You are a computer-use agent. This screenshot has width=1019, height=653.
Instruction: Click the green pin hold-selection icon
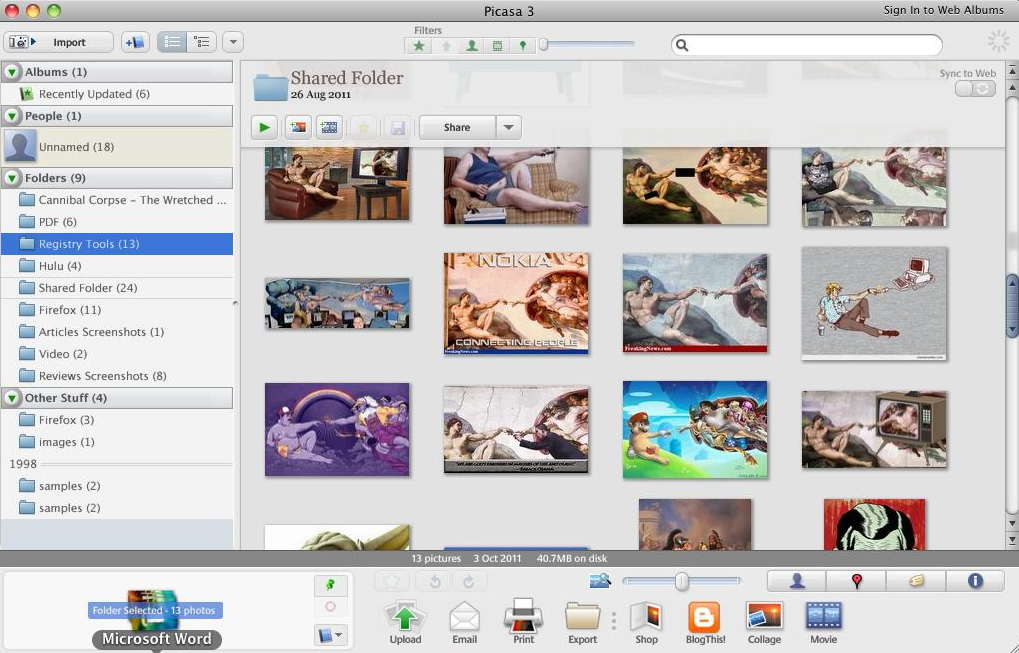click(331, 585)
